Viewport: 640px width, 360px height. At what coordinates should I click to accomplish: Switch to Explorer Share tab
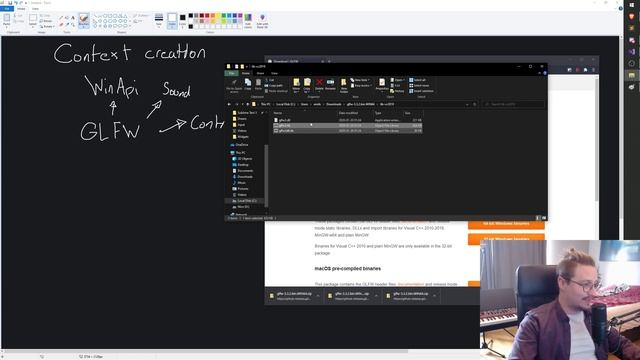(260, 73)
